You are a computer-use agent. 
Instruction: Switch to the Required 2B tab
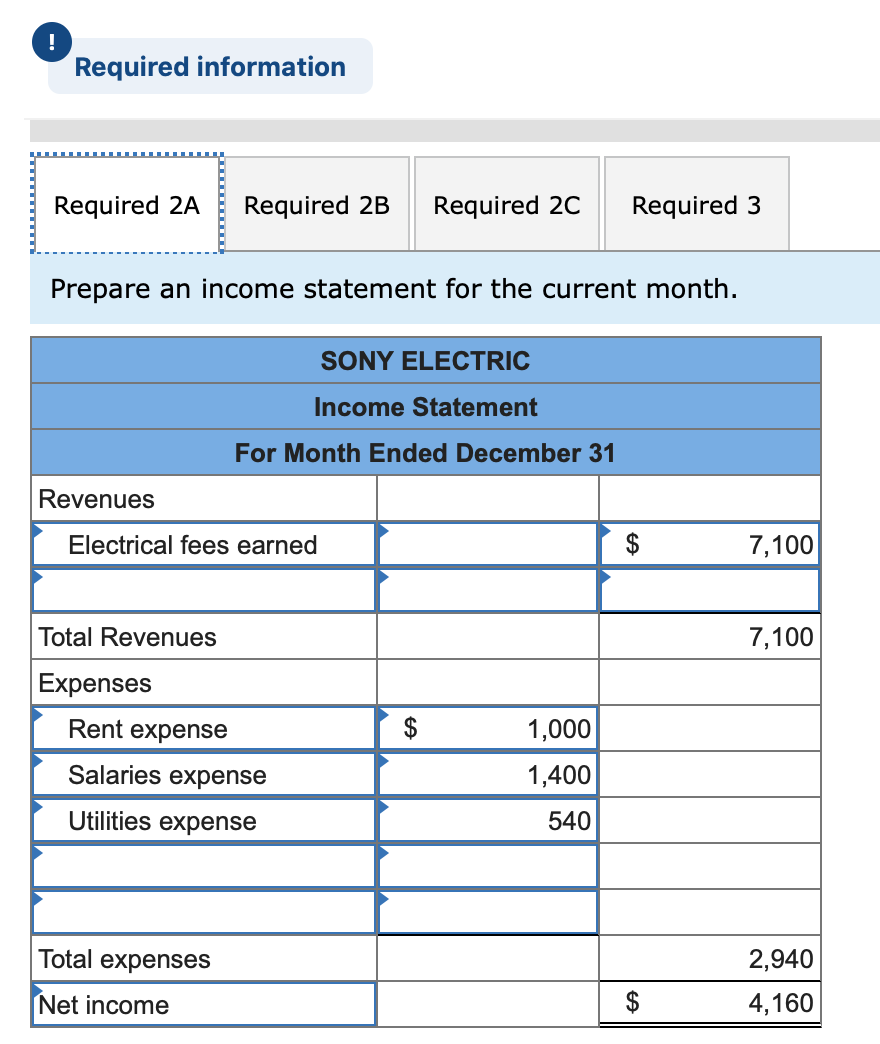point(317,204)
